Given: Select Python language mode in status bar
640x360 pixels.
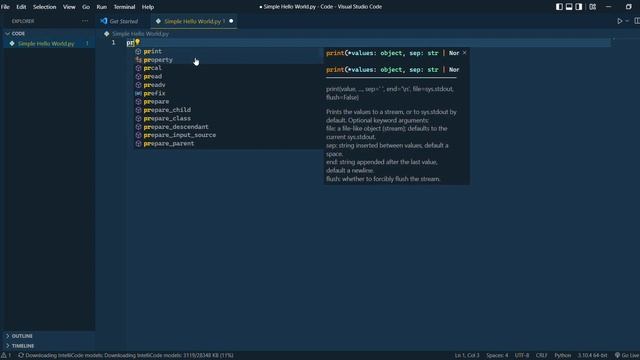Looking at the screenshot, I should (562, 356).
